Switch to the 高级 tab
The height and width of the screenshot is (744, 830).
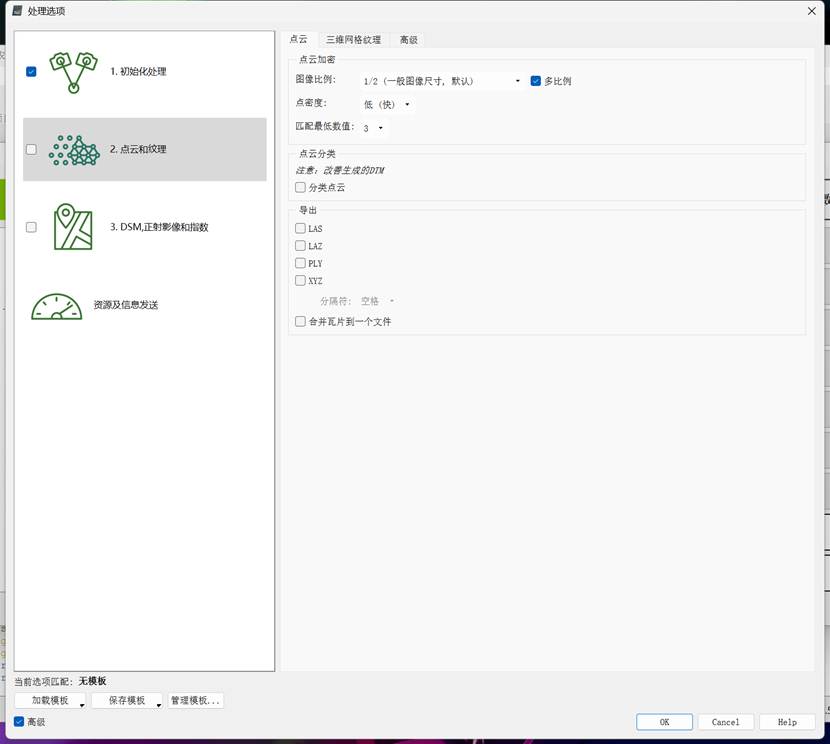[x=408, y=40]
